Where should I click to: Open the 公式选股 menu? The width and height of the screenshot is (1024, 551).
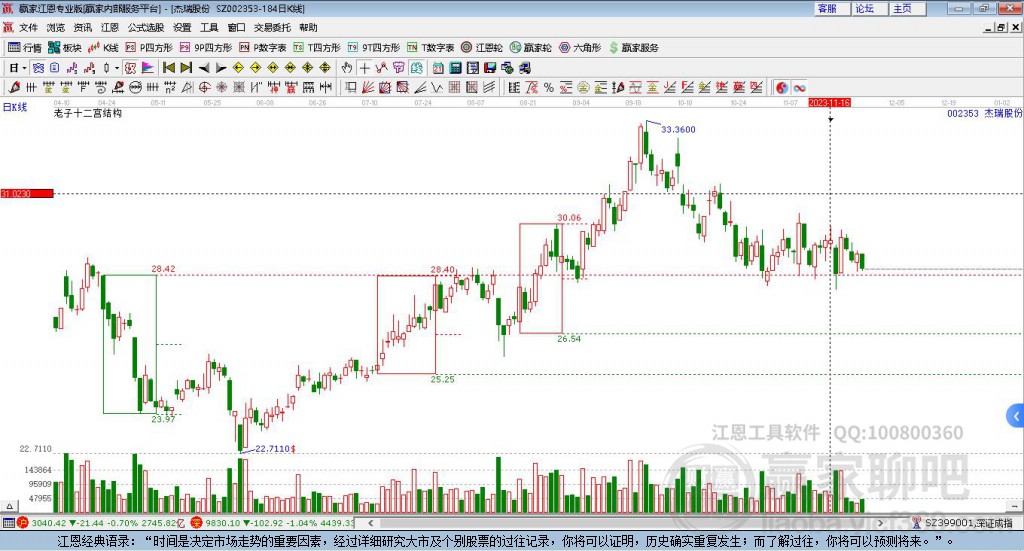click(146, 27)
